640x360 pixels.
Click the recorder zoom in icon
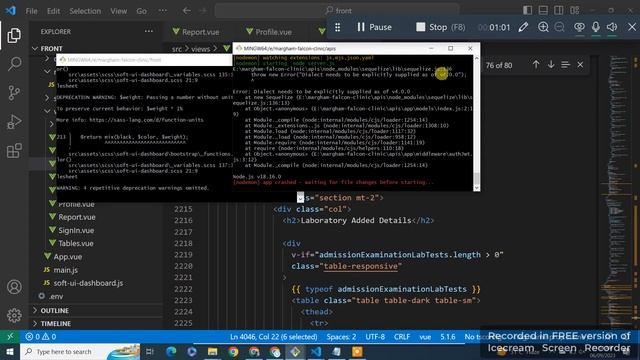pyautogui.click(x=543, y=27)
